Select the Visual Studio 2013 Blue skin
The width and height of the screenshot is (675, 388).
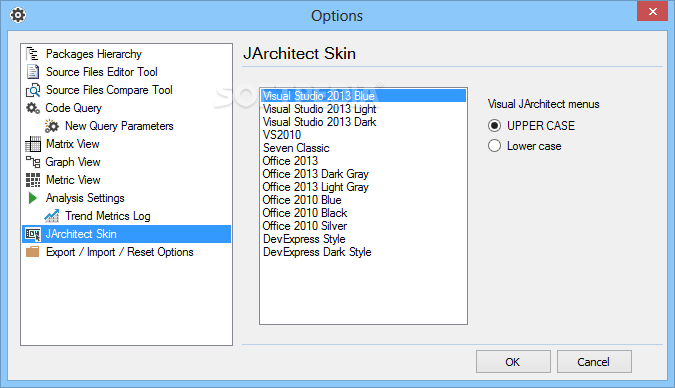363,96
